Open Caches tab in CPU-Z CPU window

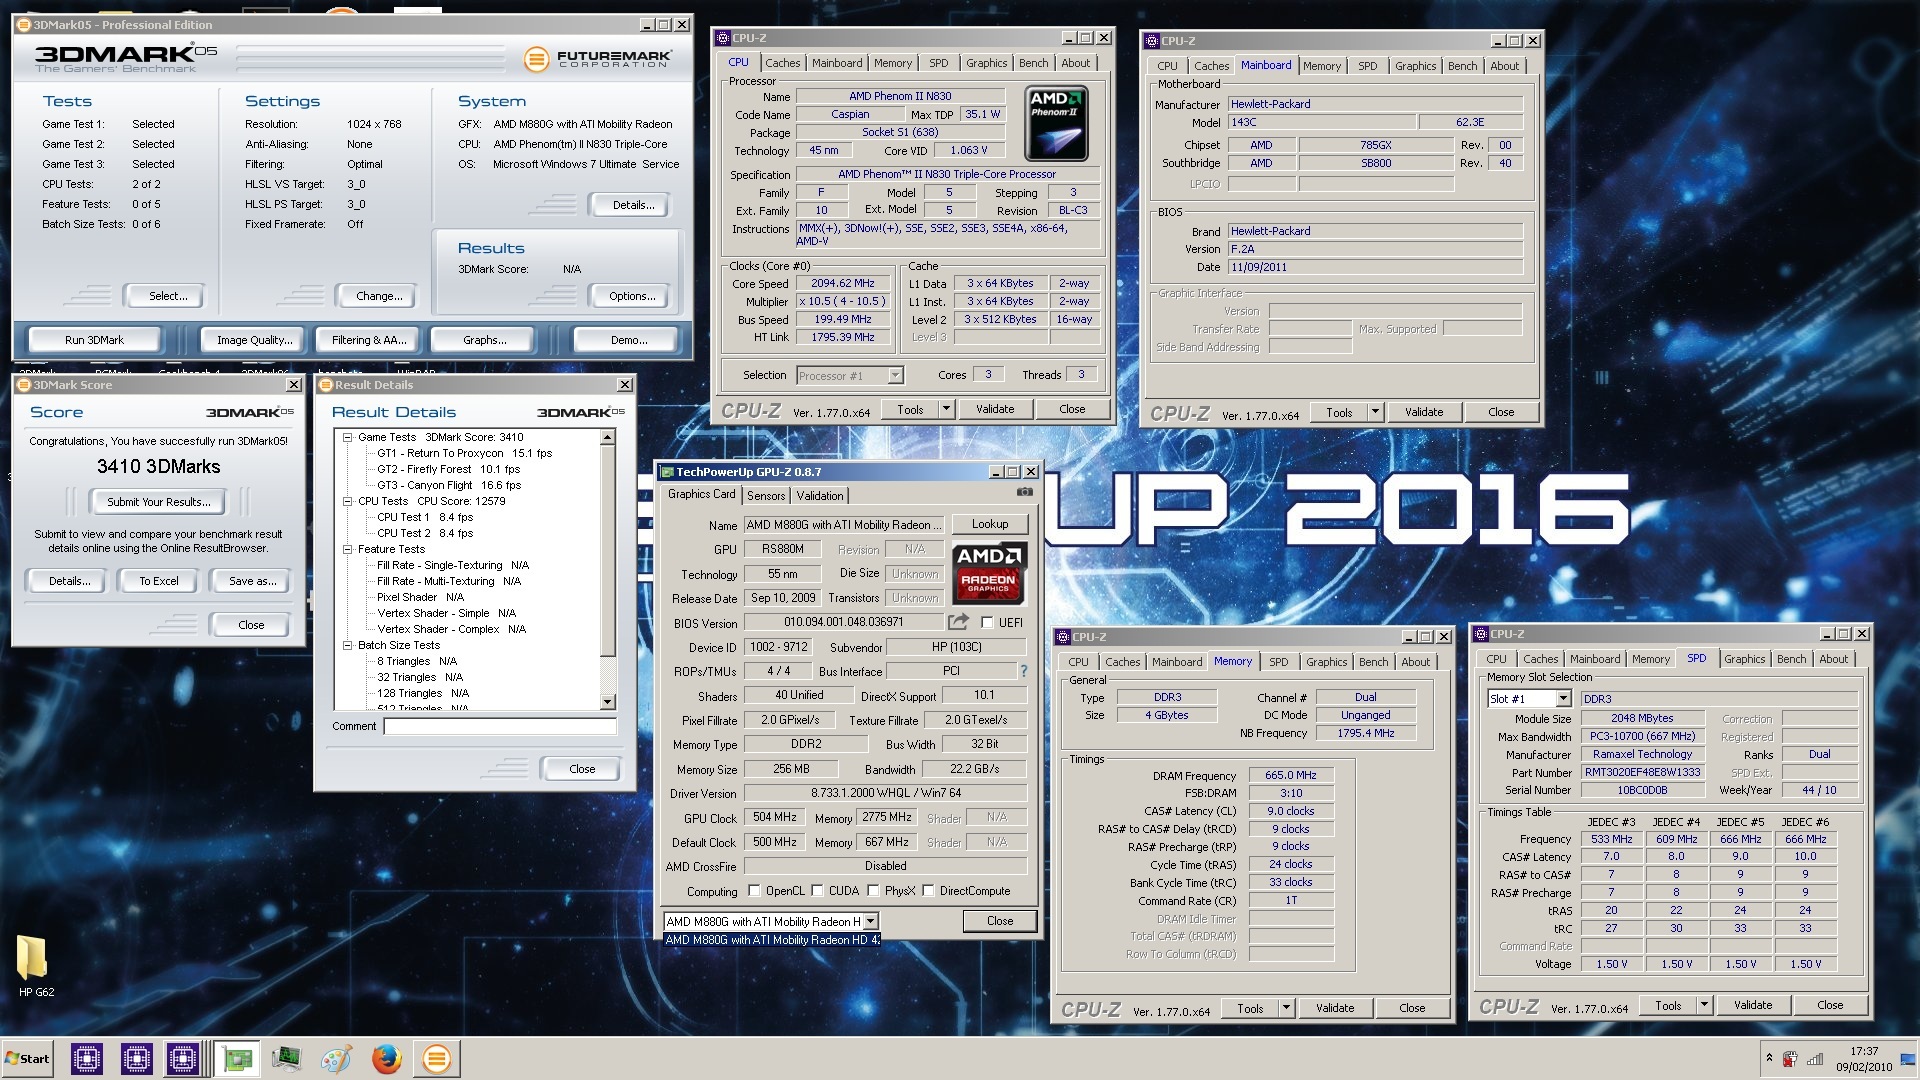tap(783, 63)
